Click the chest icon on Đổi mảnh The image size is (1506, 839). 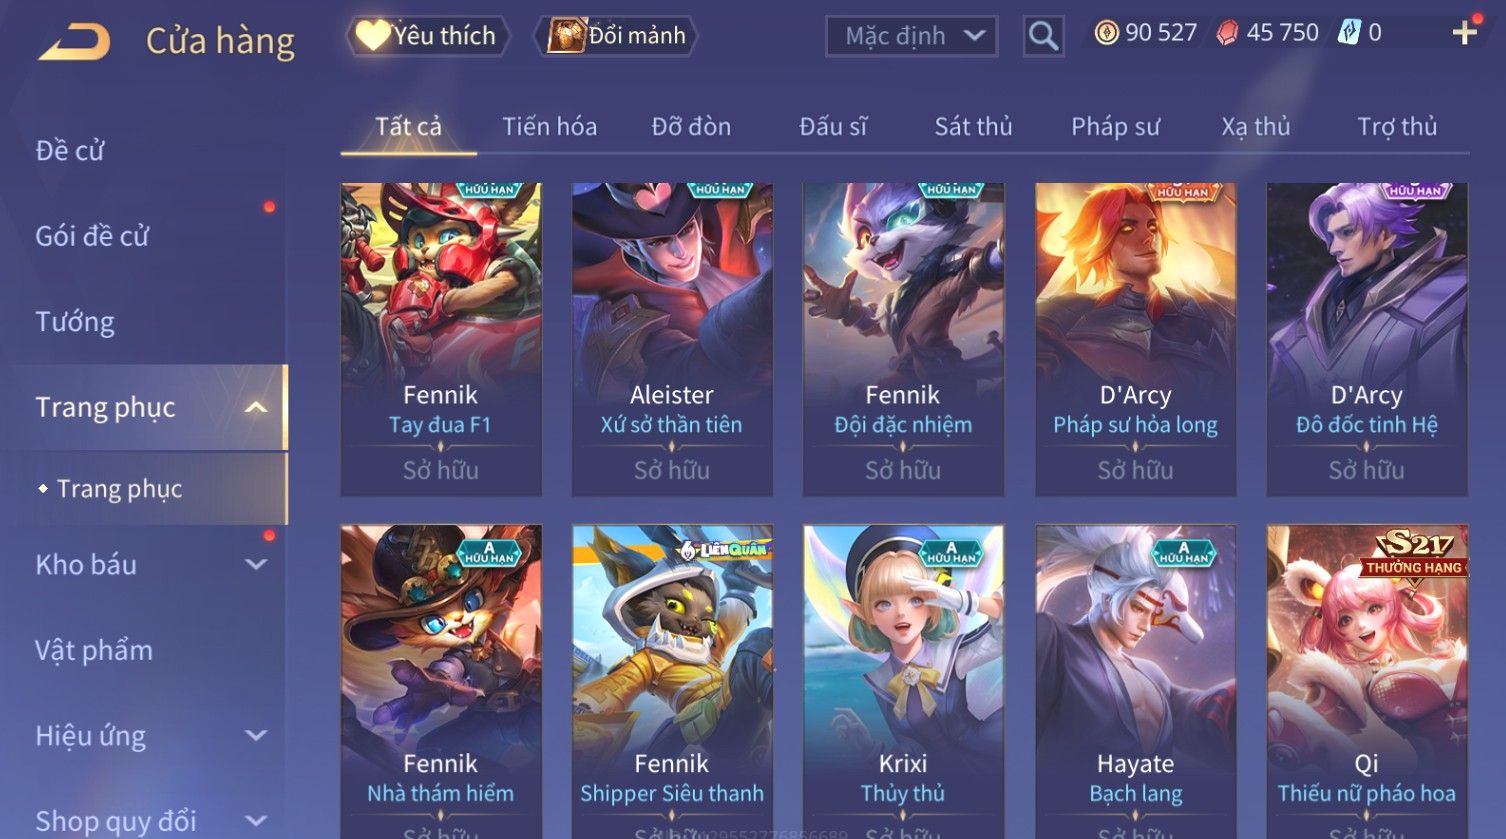(x=566, y=35)
